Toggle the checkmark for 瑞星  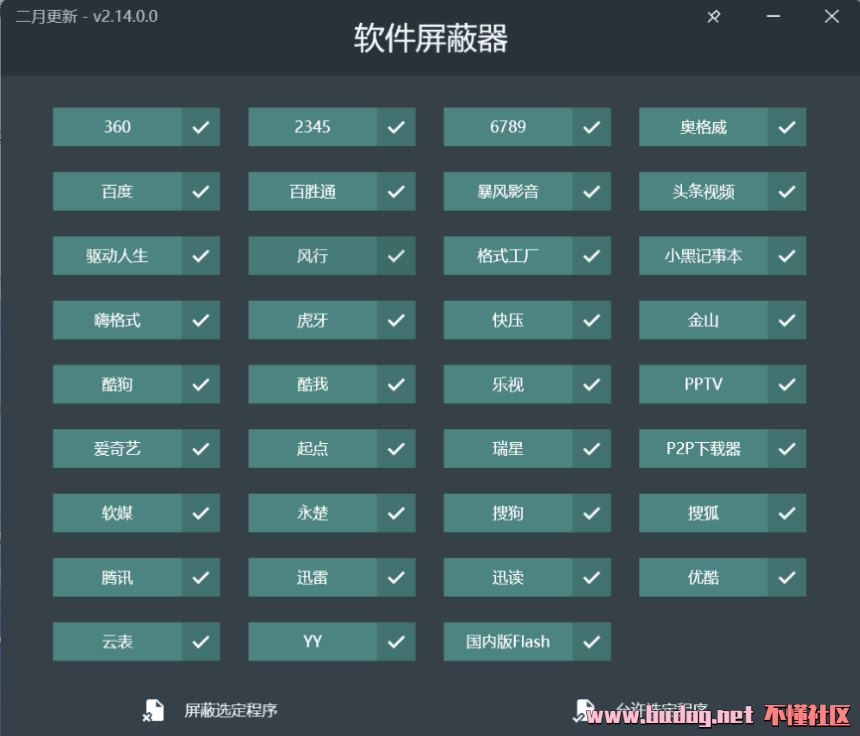pos(591,449)
